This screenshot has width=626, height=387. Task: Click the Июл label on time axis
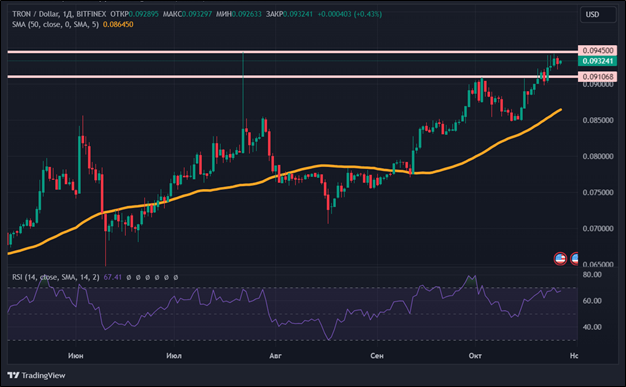point(174,355)
